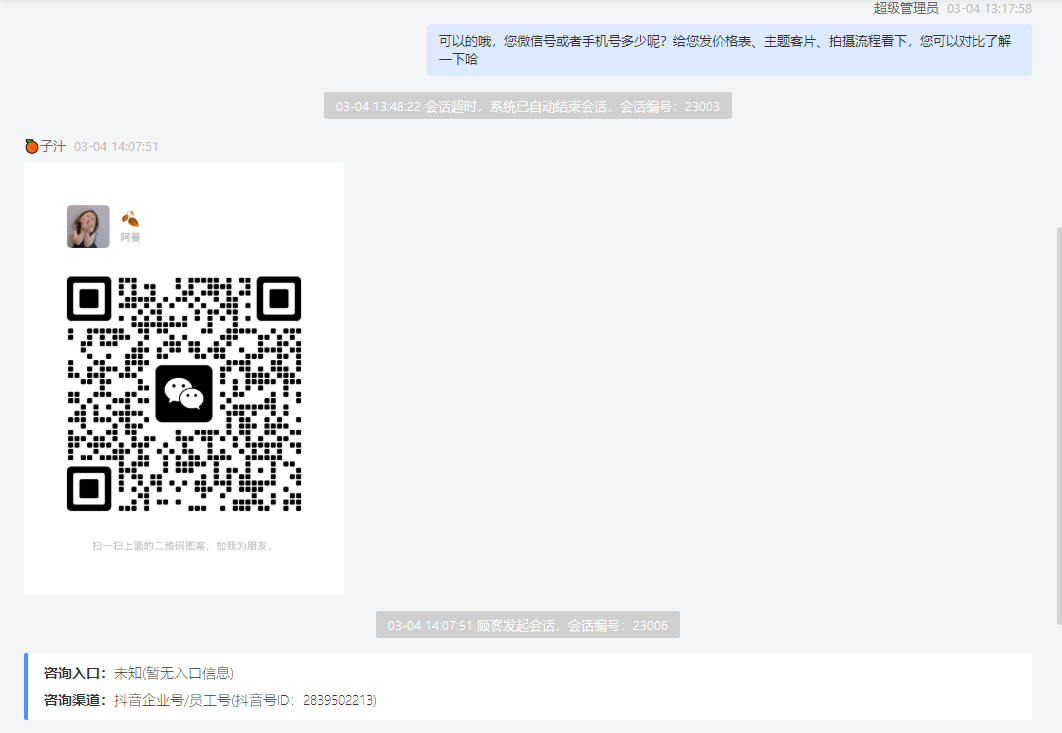Click timestamp 03-04 13:17:58
1062x733 pixels.
[x=989, y=8]
